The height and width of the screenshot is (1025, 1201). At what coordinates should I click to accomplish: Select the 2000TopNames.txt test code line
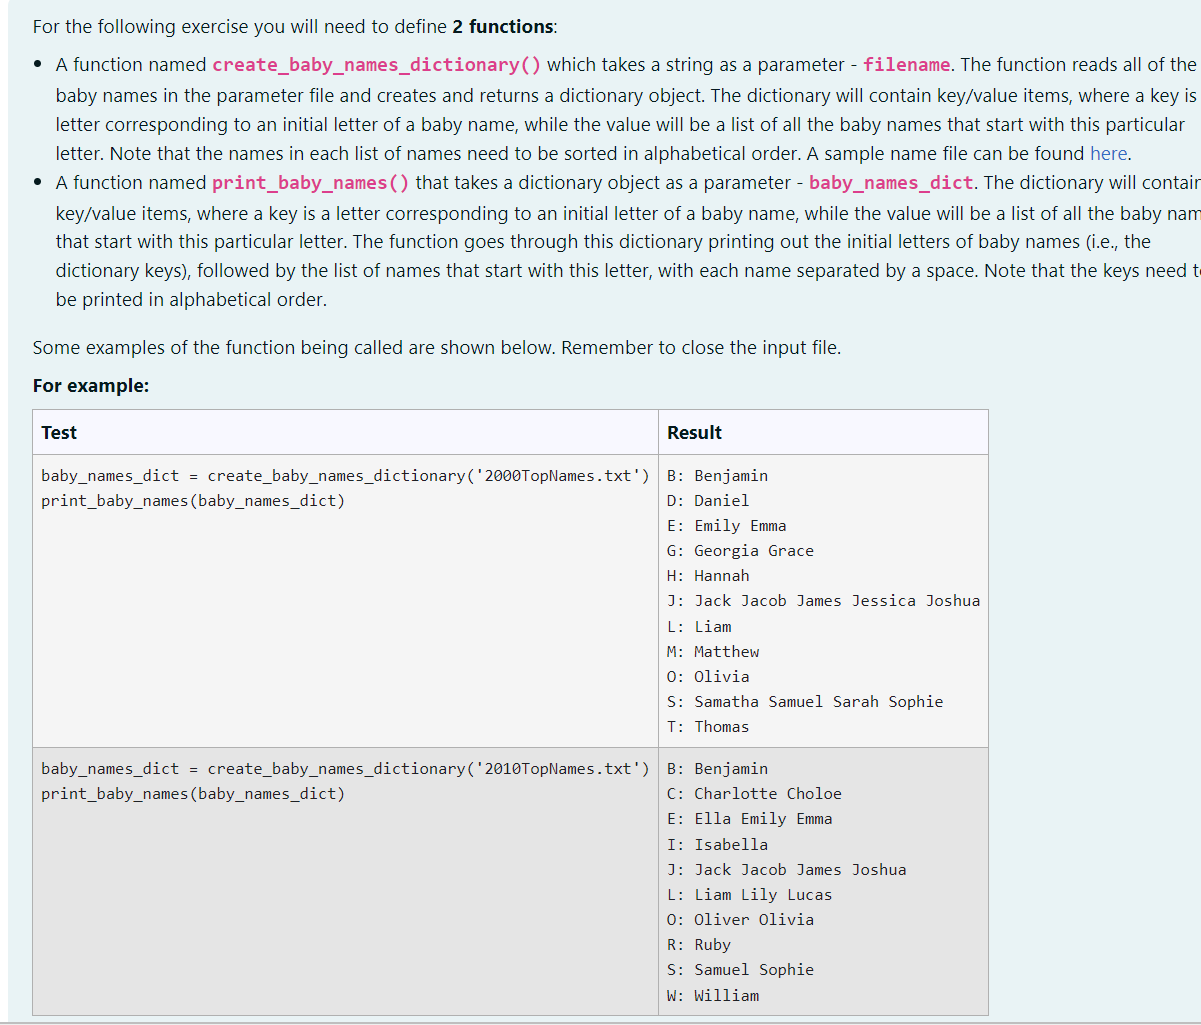pyautogui.click(x=343, y=475)
